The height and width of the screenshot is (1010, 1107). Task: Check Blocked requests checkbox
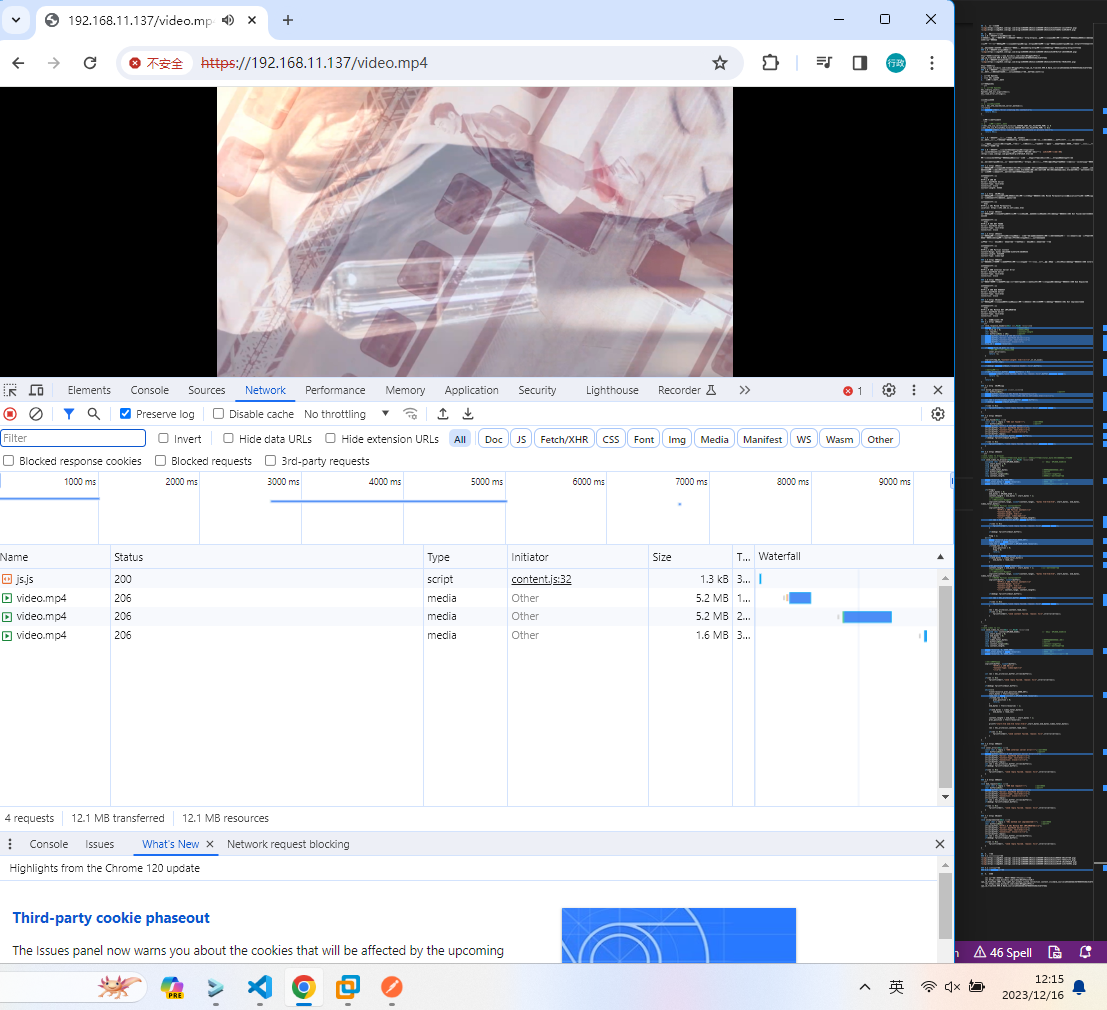(160, 461)
